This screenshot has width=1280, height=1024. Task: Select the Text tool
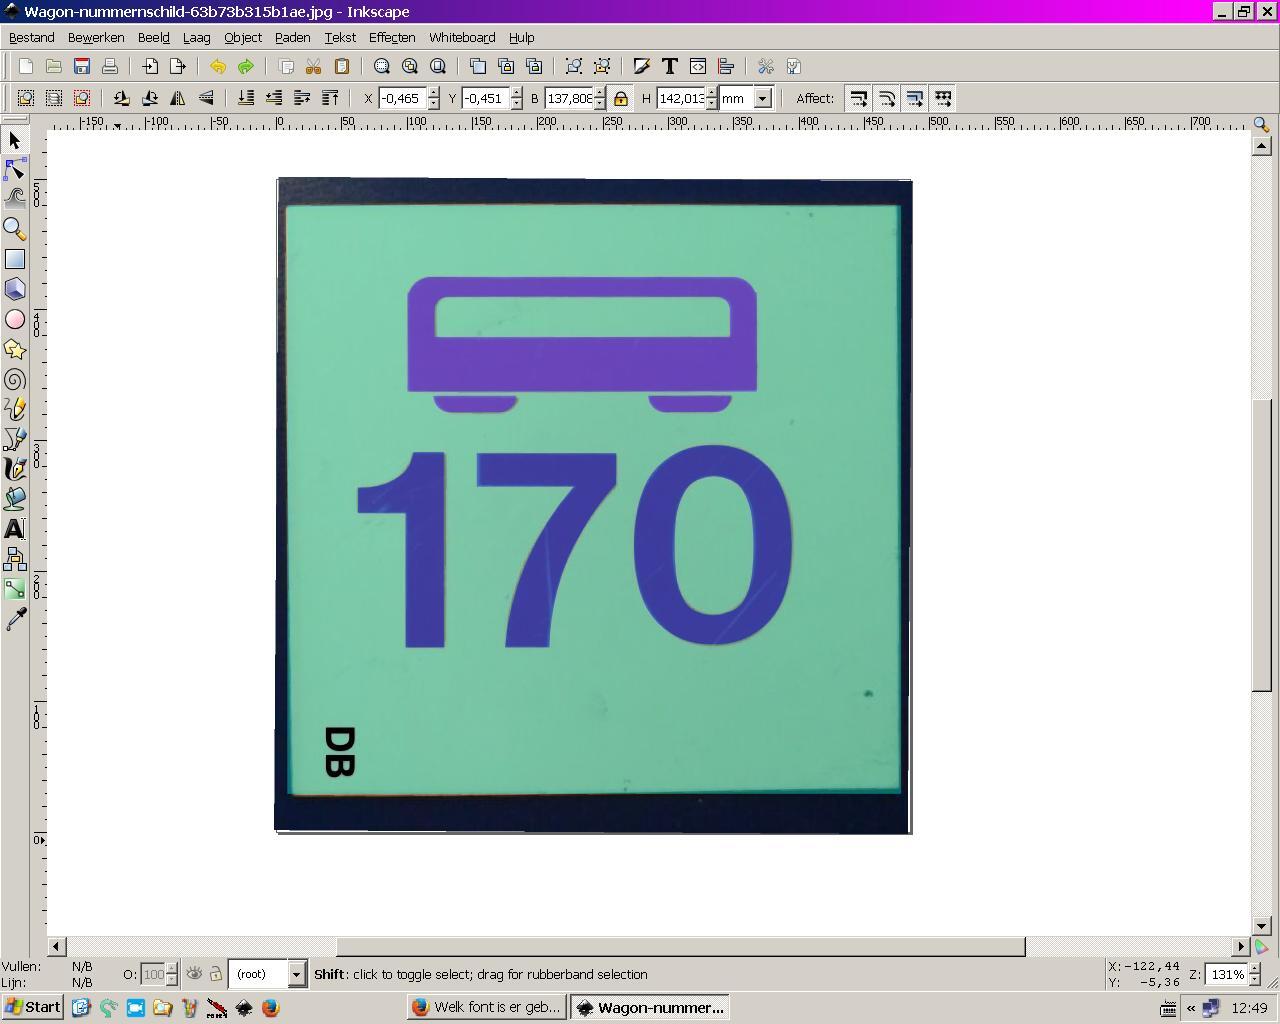pyautogui.click(x=15, y=529)
